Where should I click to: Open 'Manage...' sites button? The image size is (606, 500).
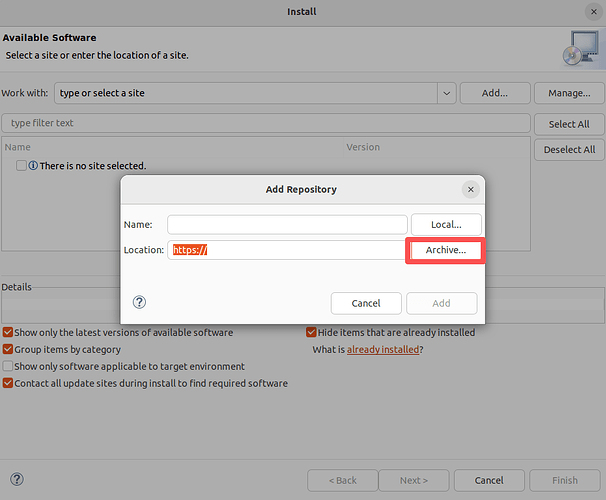point(569,93)
